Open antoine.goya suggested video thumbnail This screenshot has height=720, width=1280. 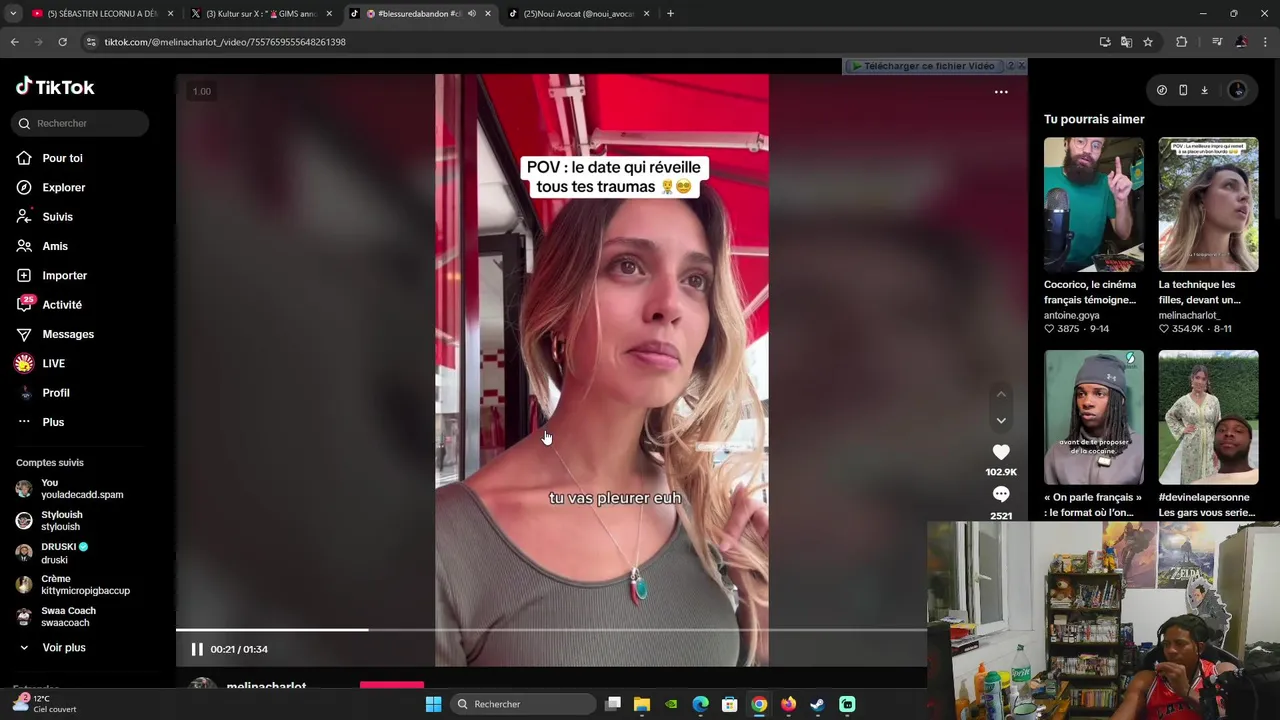(1094, 205)
